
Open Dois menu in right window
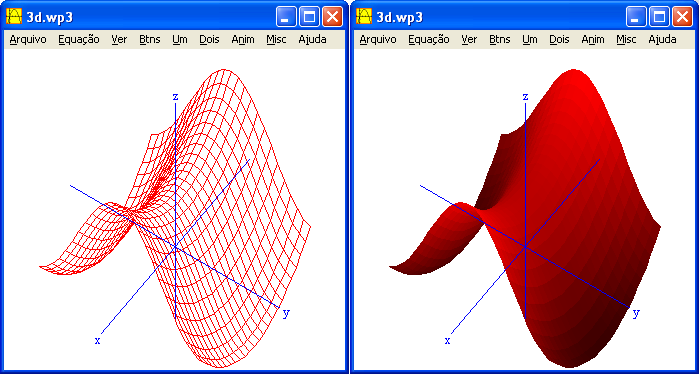559,40
